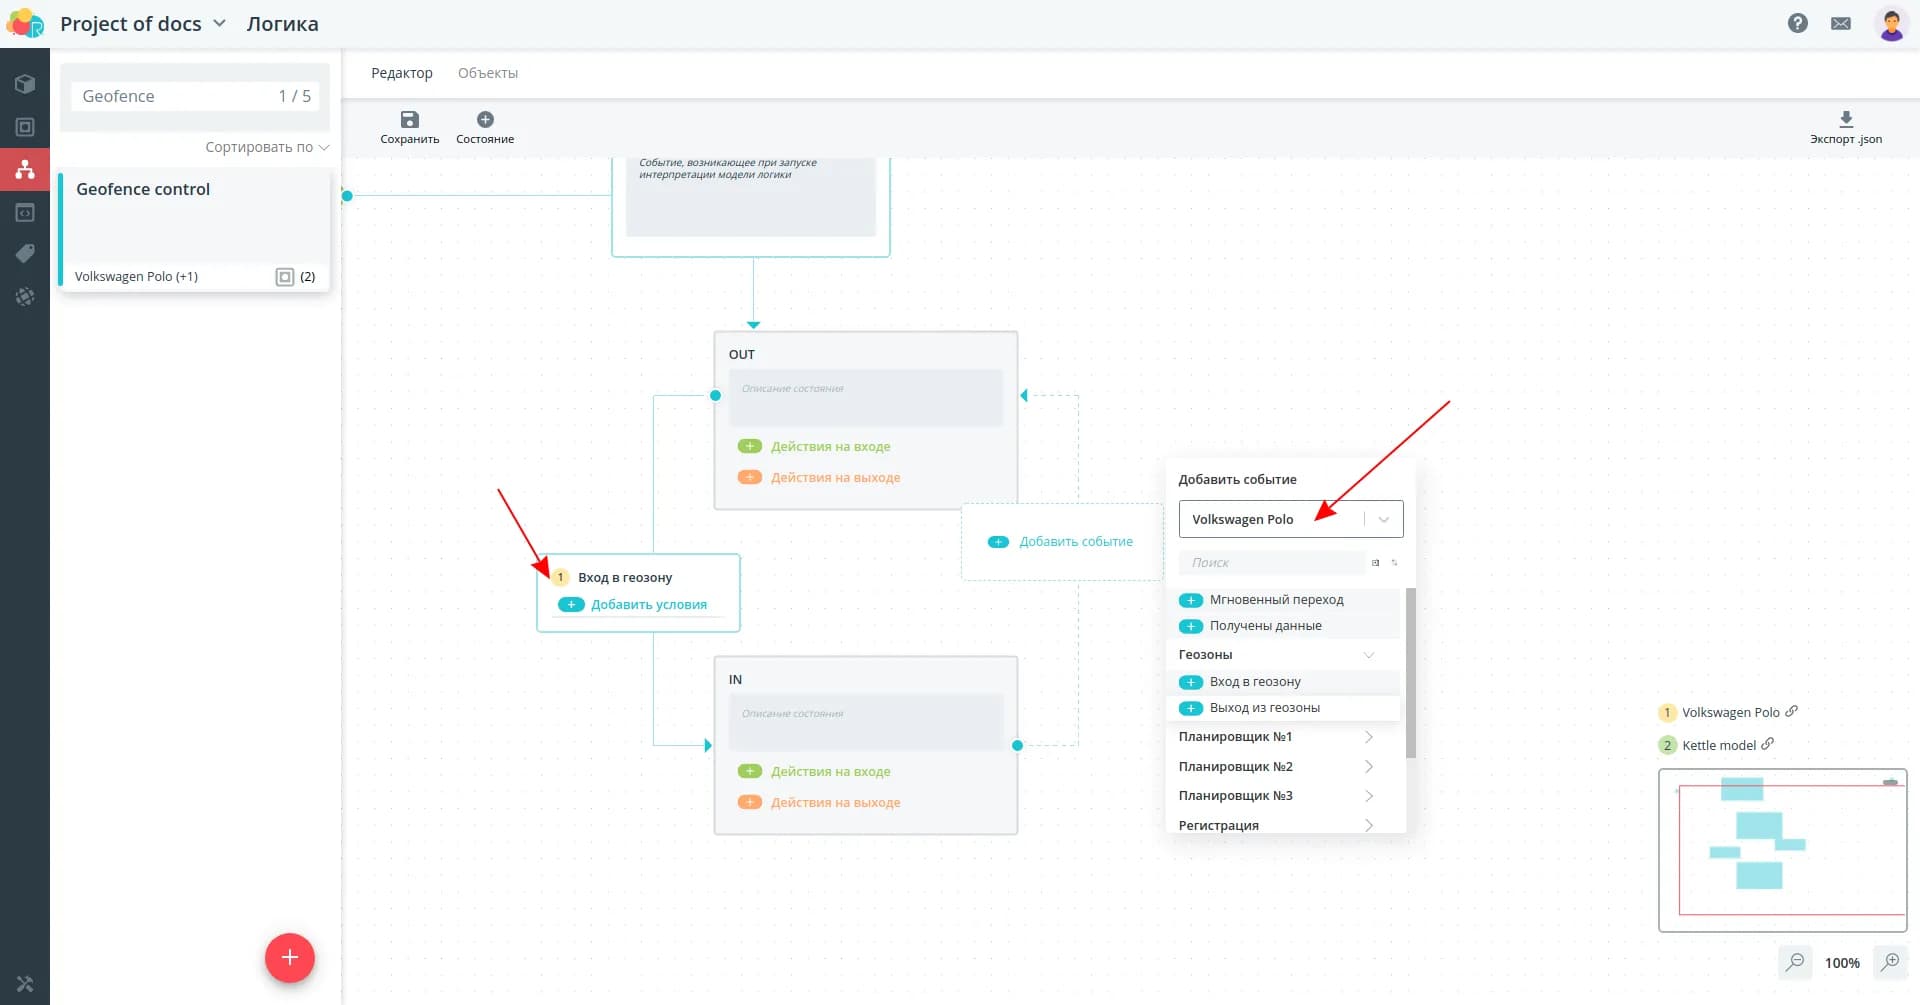Click the add State (Состояние) icon
This screenshot has height=1005, width=1920.
point(485,120)
